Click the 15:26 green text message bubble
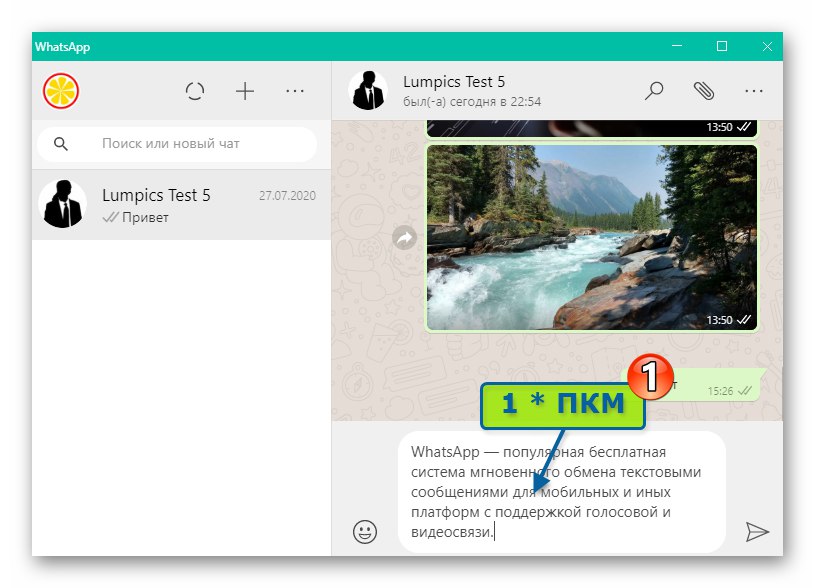This screenshot has width=815, height=588. click(x=716, y=384)
